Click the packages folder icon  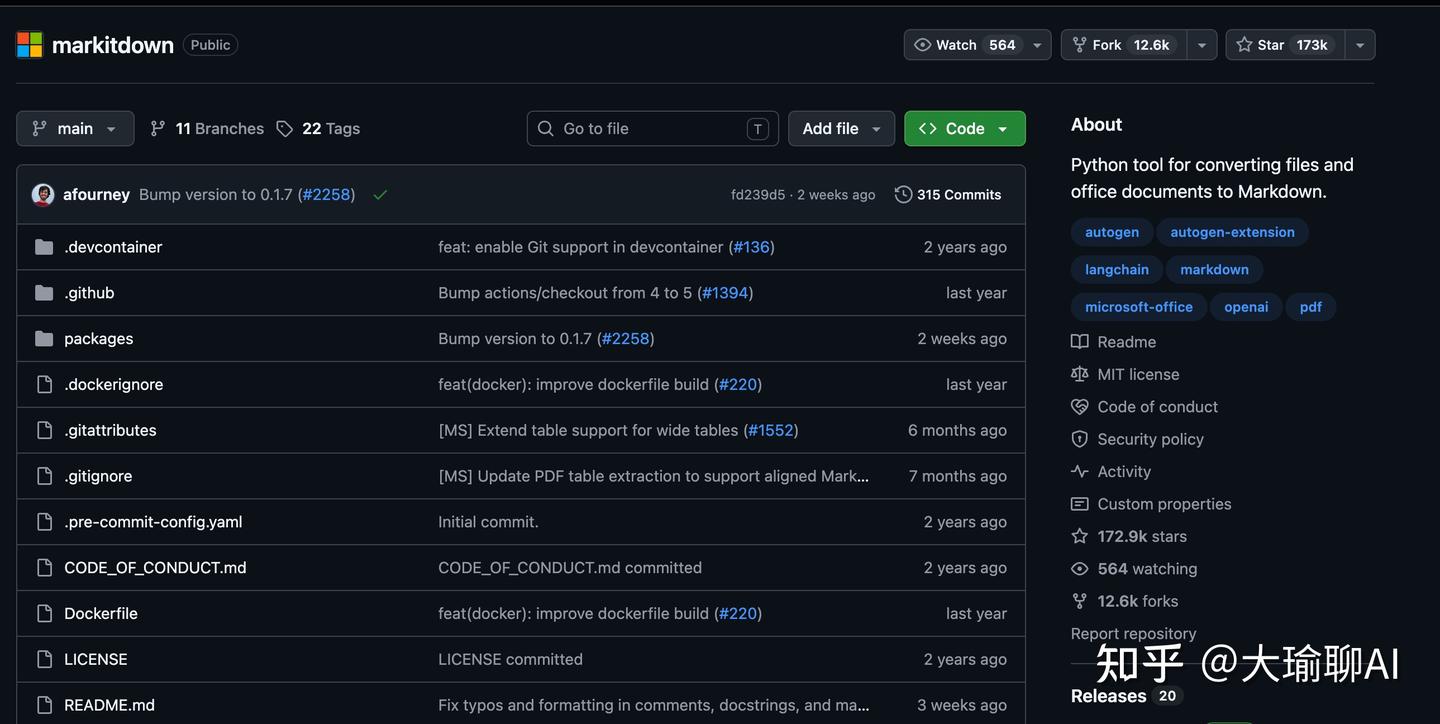click(44, 339)
